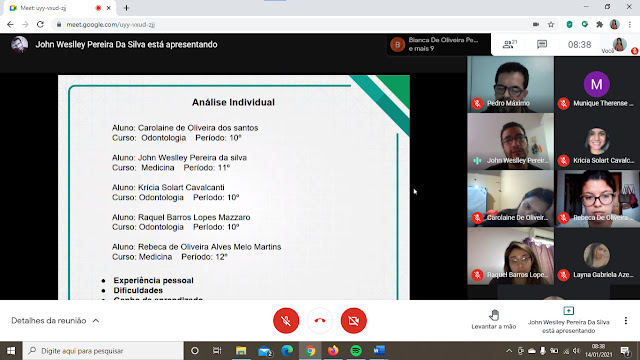The width and height of the screenshot is (640, 360).
Task: Open Cortana circle icon on taskbar
Action: (195, 351)
